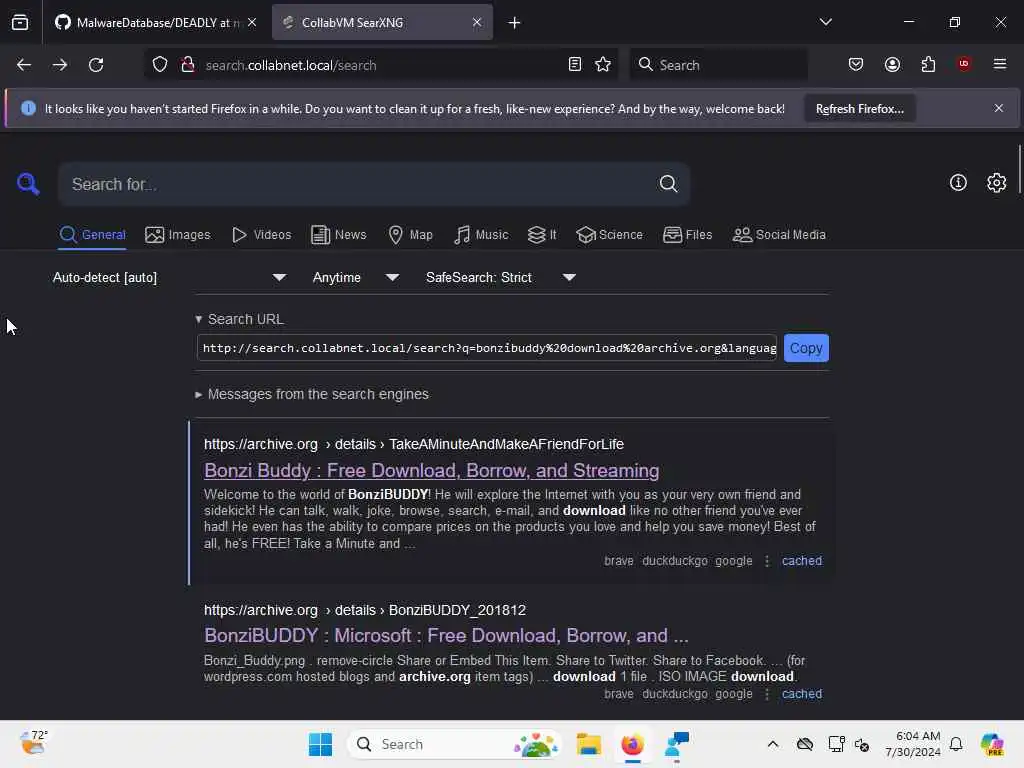Image resolution: width=1024 pixels, height=768 pixels.
Task: Open the Anytime time range dropdown
Action: 355,278
